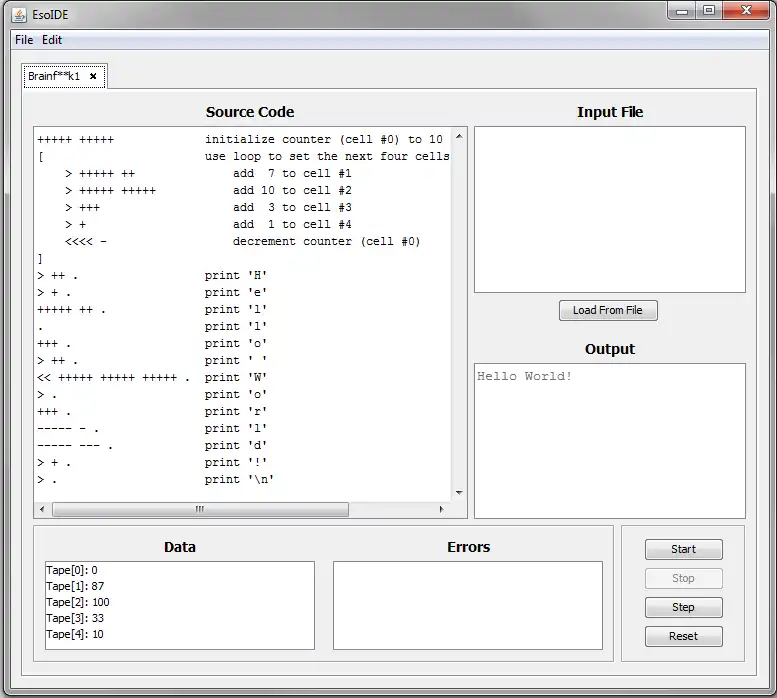Image resolution: width=777 pixels, height=698 pixels.
Task: Click the 'print 'W'' code line
Action: pyautogui.click(x=236, y=377)
